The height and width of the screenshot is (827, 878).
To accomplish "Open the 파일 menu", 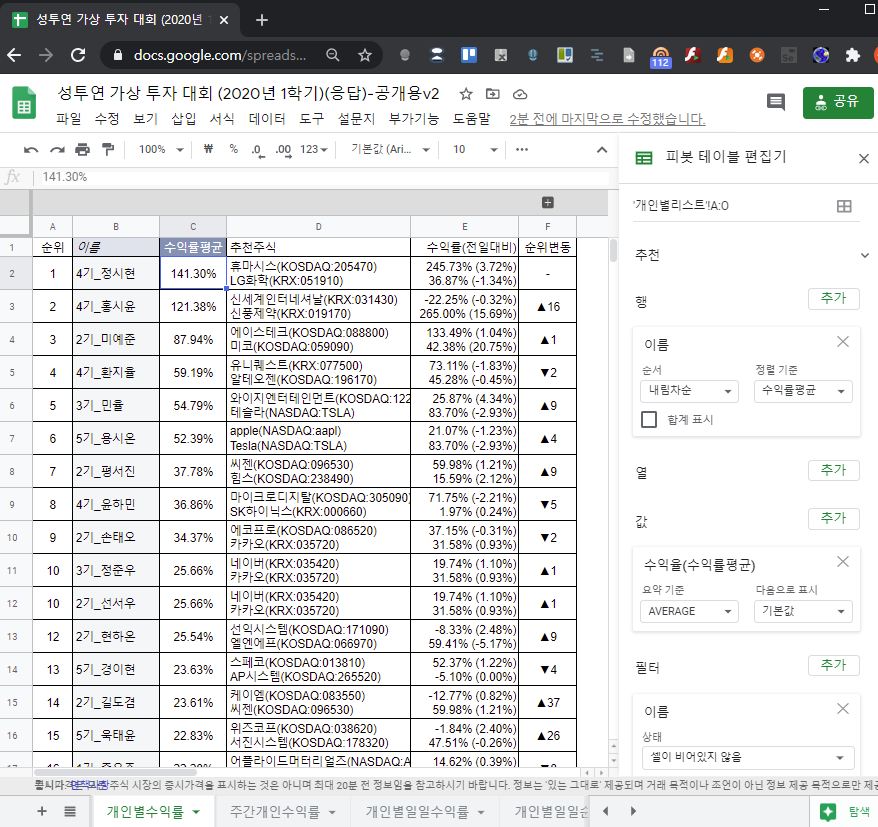I will tap(68, 119).
